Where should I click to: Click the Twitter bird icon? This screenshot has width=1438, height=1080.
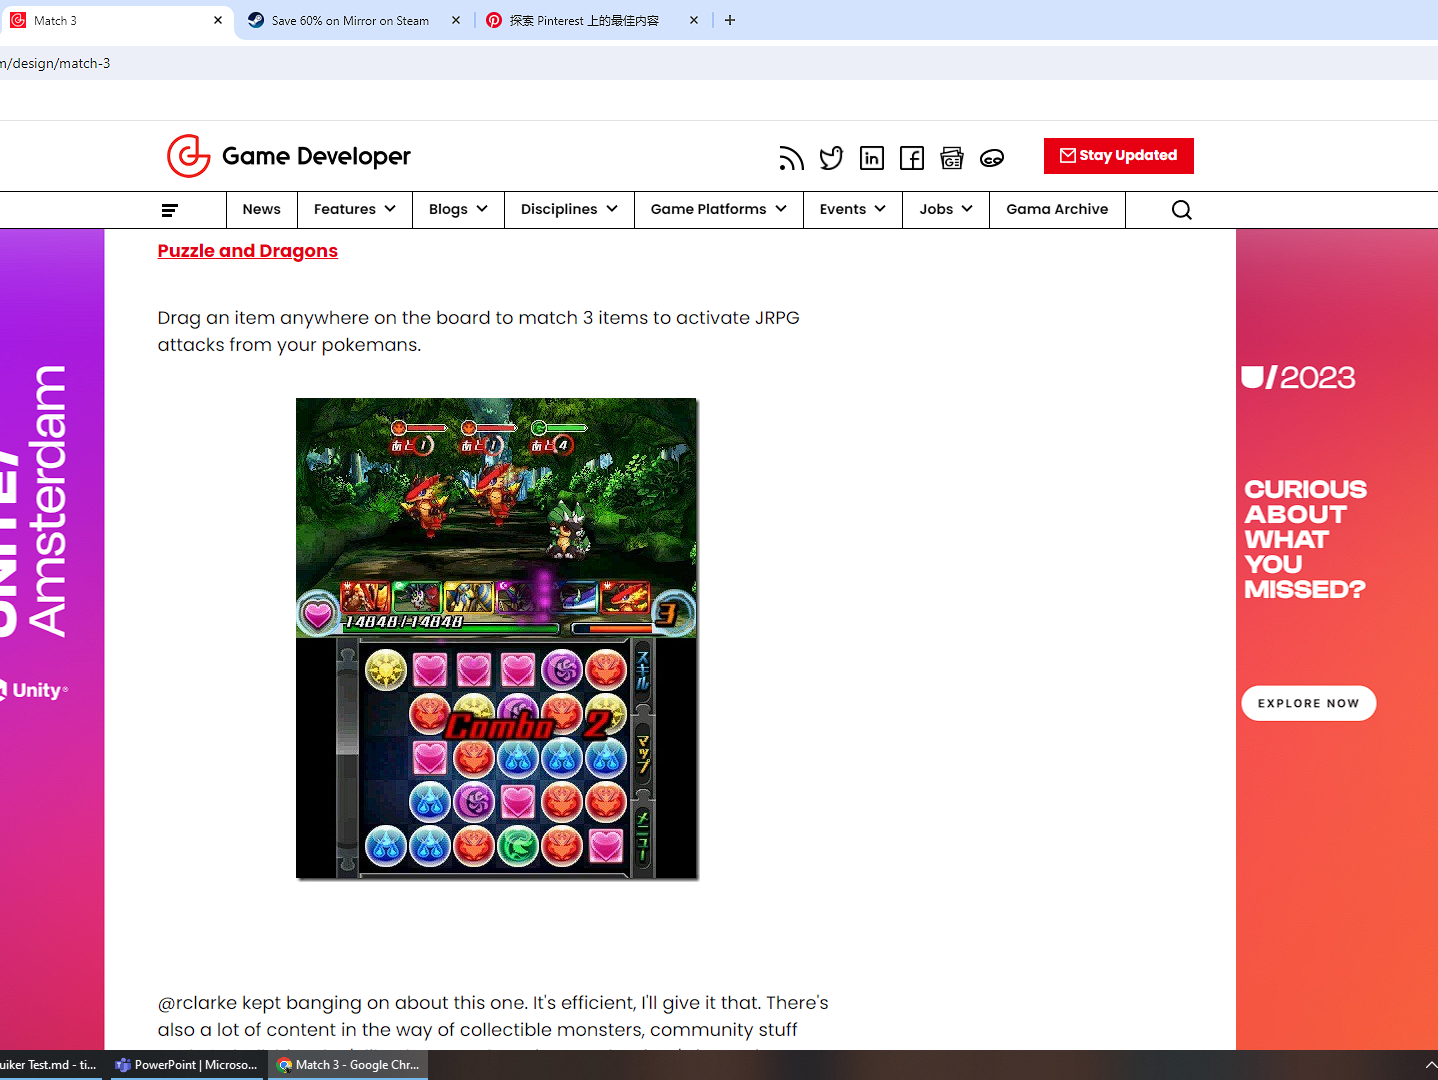tap(831, 158)
